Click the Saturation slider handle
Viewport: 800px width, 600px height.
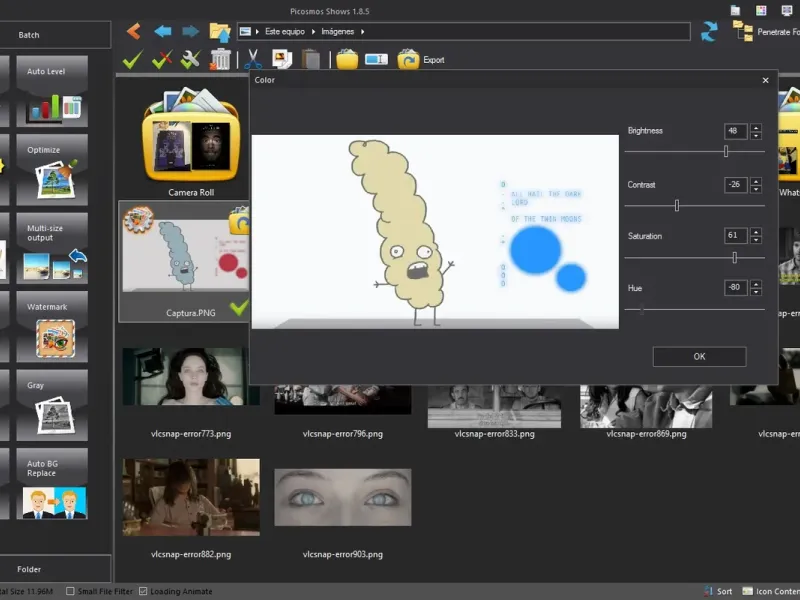tap(735, 257)
